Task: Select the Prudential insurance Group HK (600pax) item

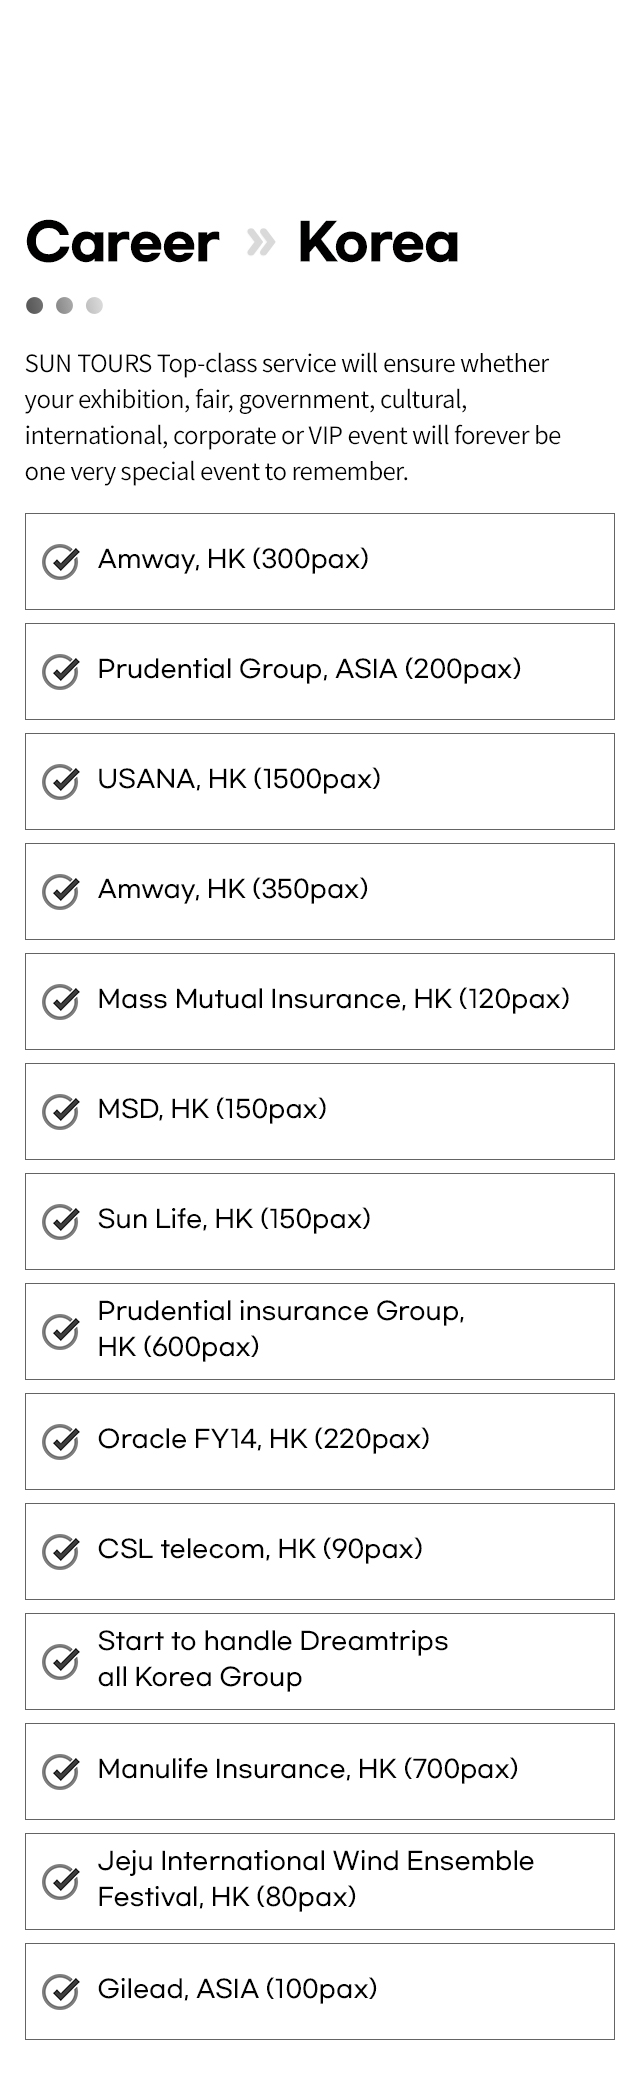Action: 320,1331
